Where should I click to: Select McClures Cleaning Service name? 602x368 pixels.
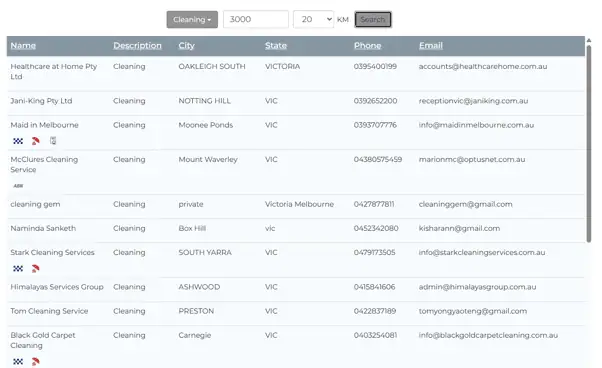click(44, 165)
